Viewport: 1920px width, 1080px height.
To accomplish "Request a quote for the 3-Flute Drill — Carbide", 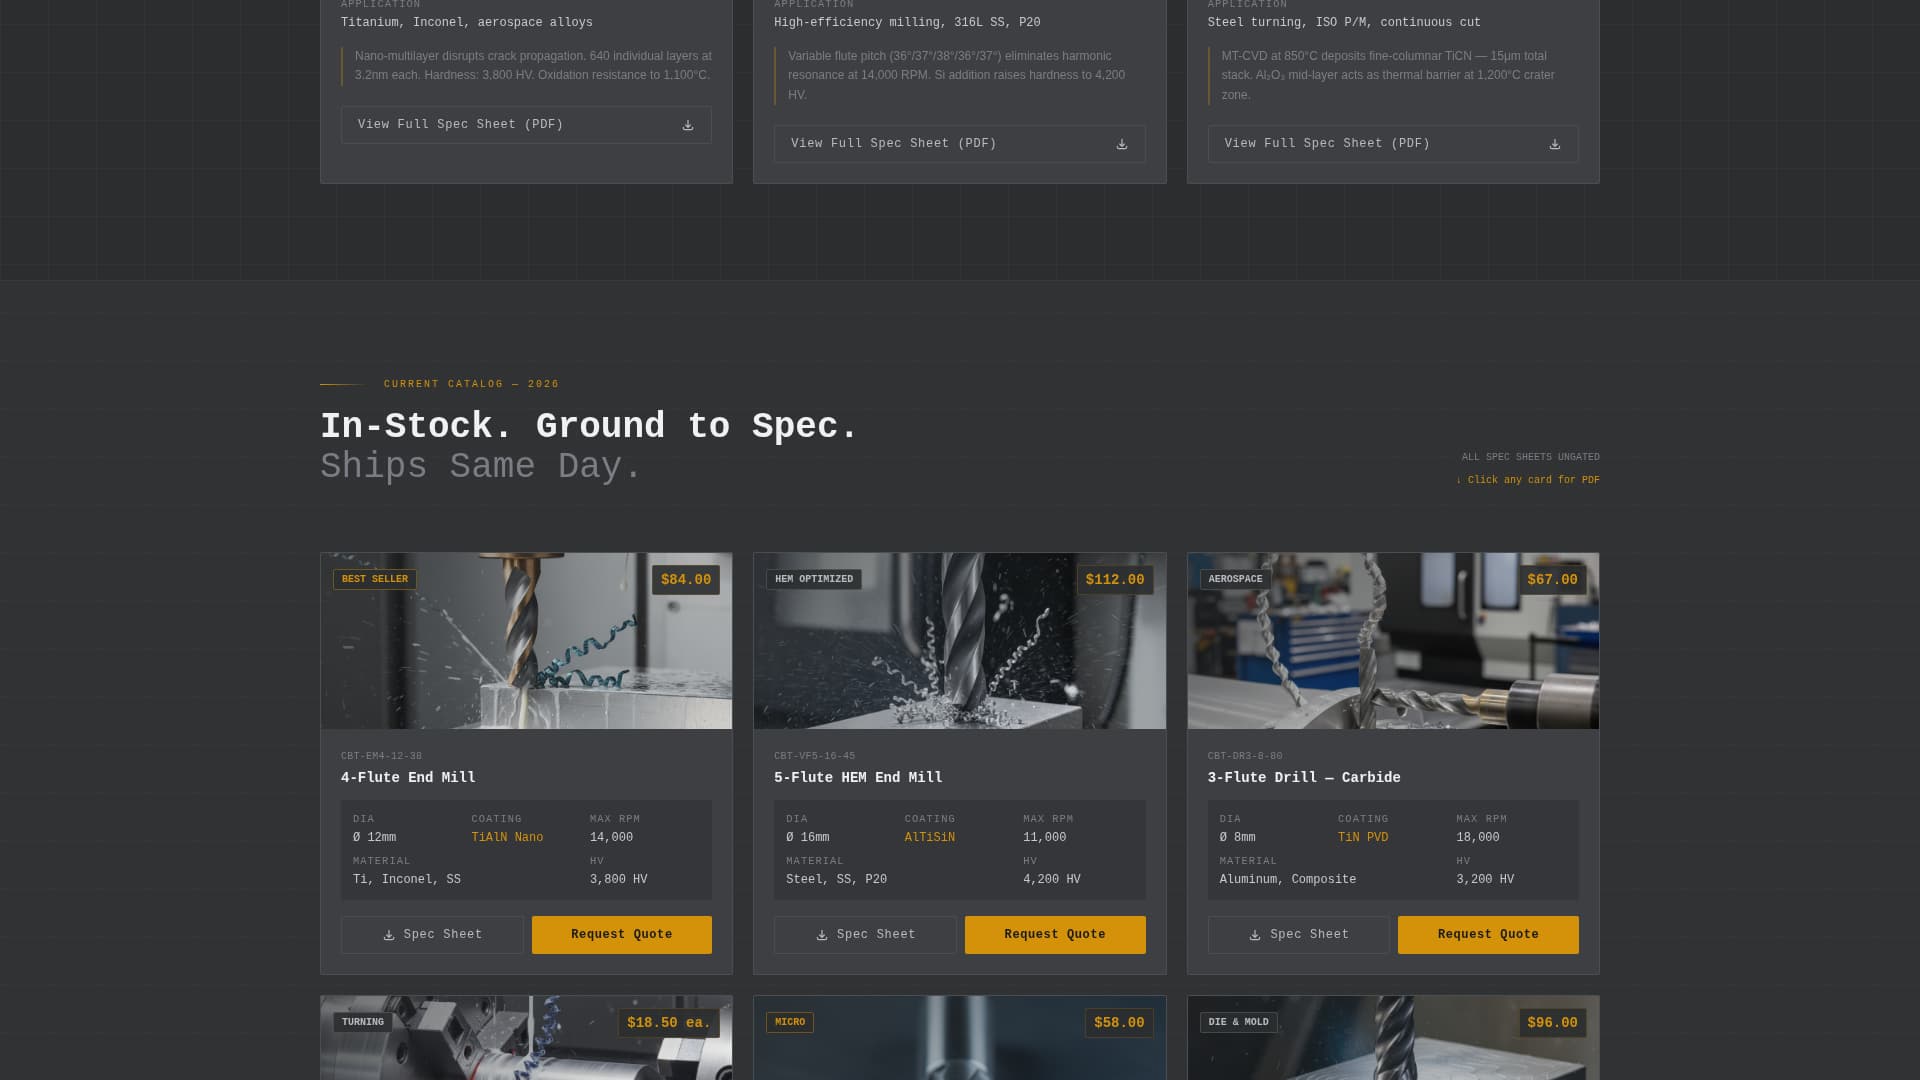I will (1487, 934).
